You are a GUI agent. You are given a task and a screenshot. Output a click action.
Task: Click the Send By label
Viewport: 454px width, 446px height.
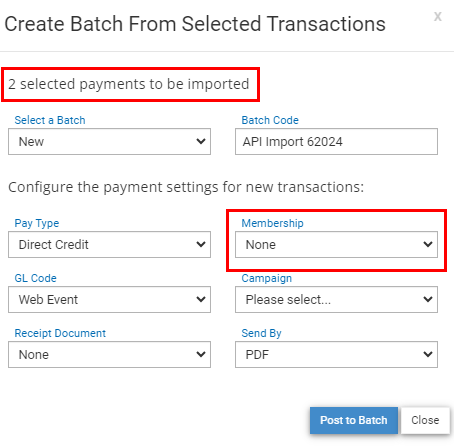[261, 333]
